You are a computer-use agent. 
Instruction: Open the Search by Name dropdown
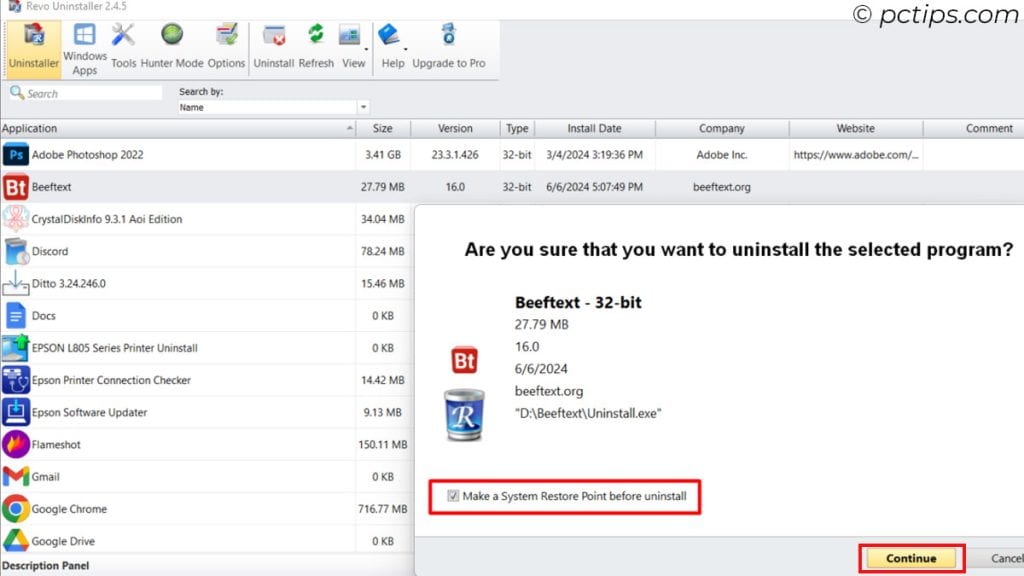(x=365, y=107)
